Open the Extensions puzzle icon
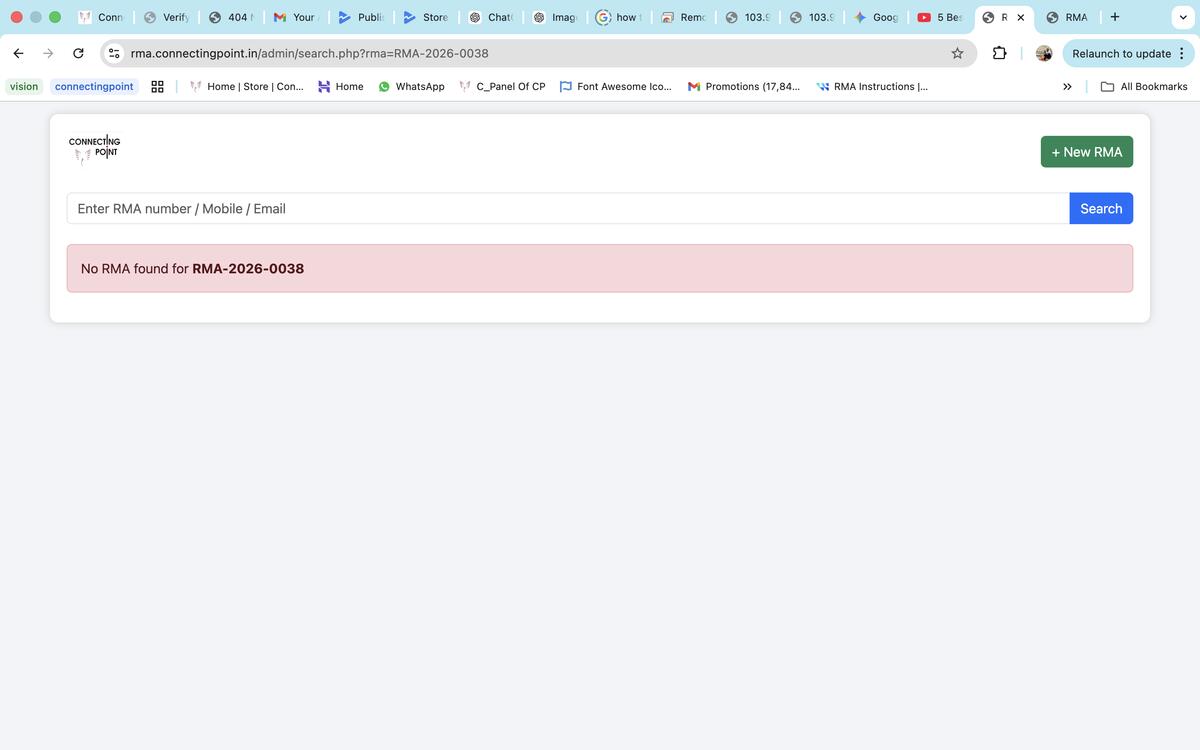Viewport: 1200px width, 750px height. pyautogui.click(x=999, y=53)
